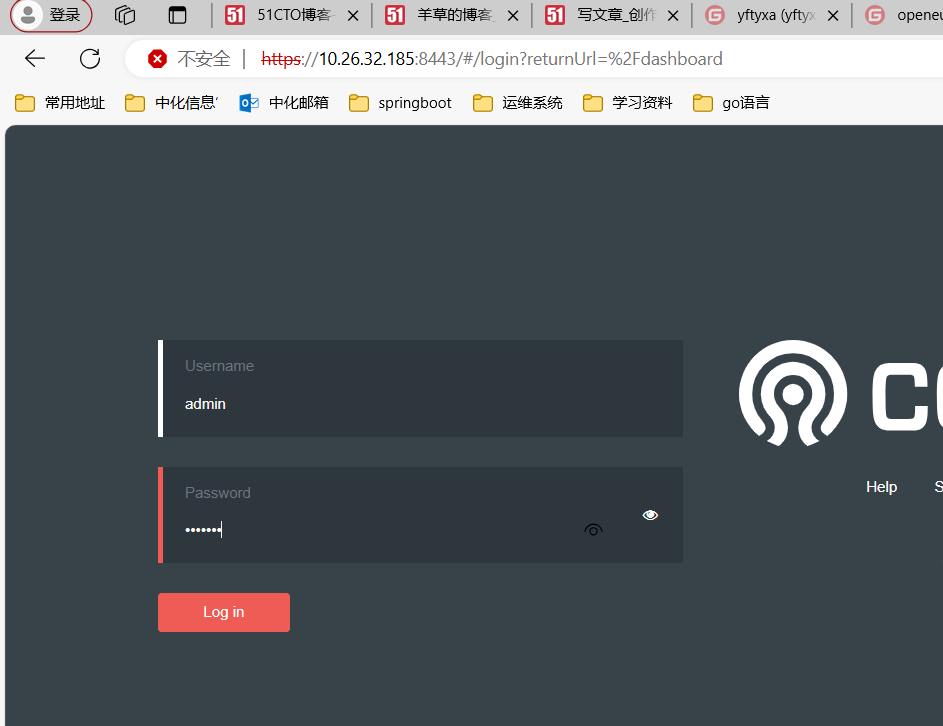Viewport: 943px width, 726px height.
Task: Close the yftyxa tab
Action: point(833,16)
